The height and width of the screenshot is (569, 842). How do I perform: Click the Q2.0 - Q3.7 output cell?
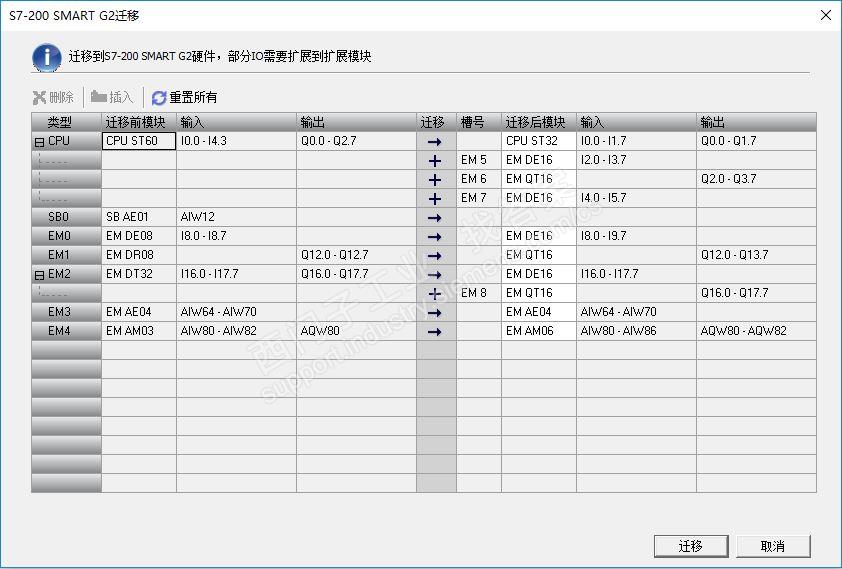pyautogui.click(x=756, y=179)
